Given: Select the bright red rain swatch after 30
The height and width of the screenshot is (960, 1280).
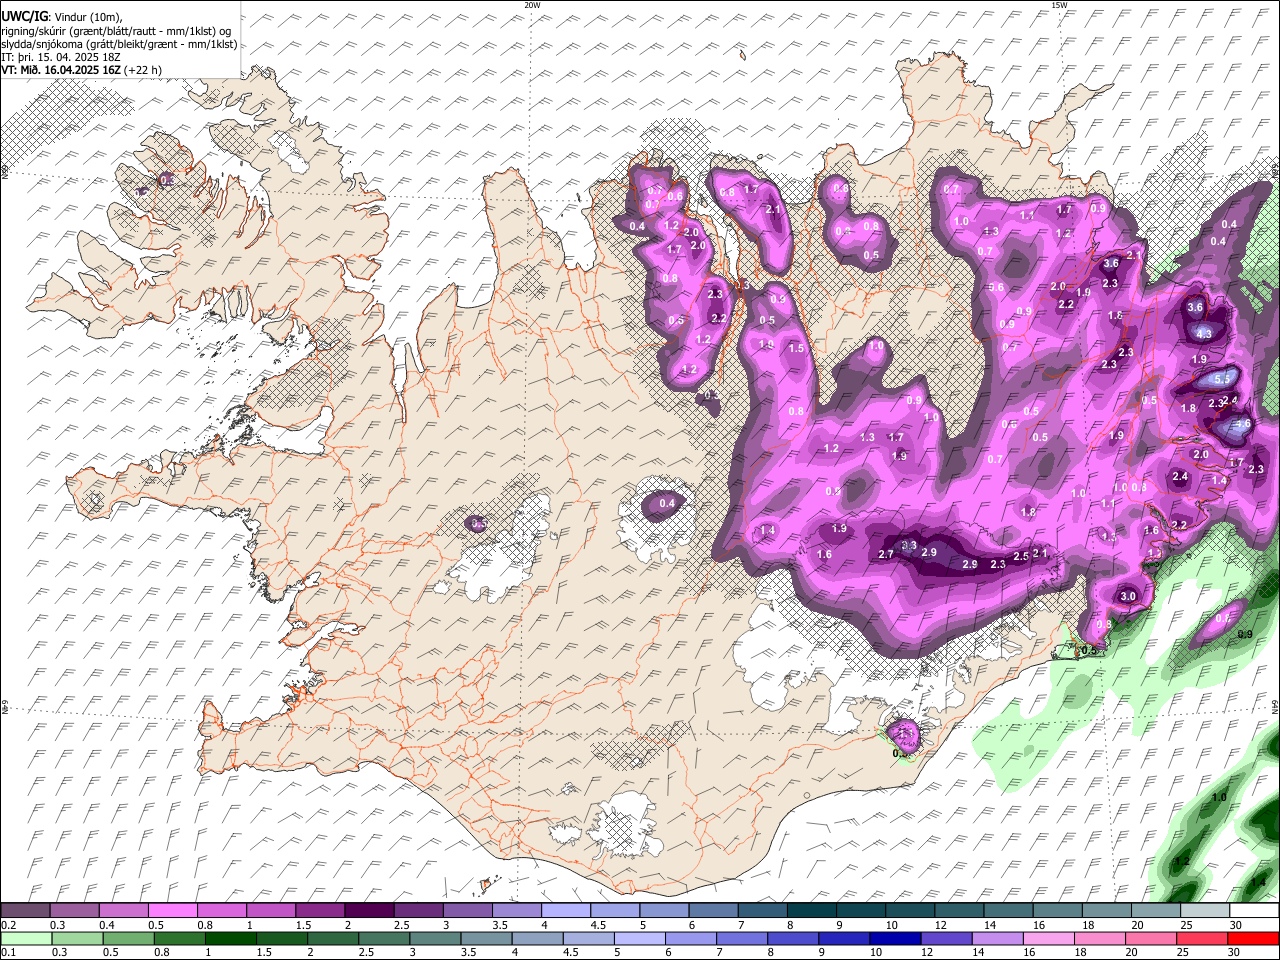Looking at the screenshot, I should coord(1254,938).
